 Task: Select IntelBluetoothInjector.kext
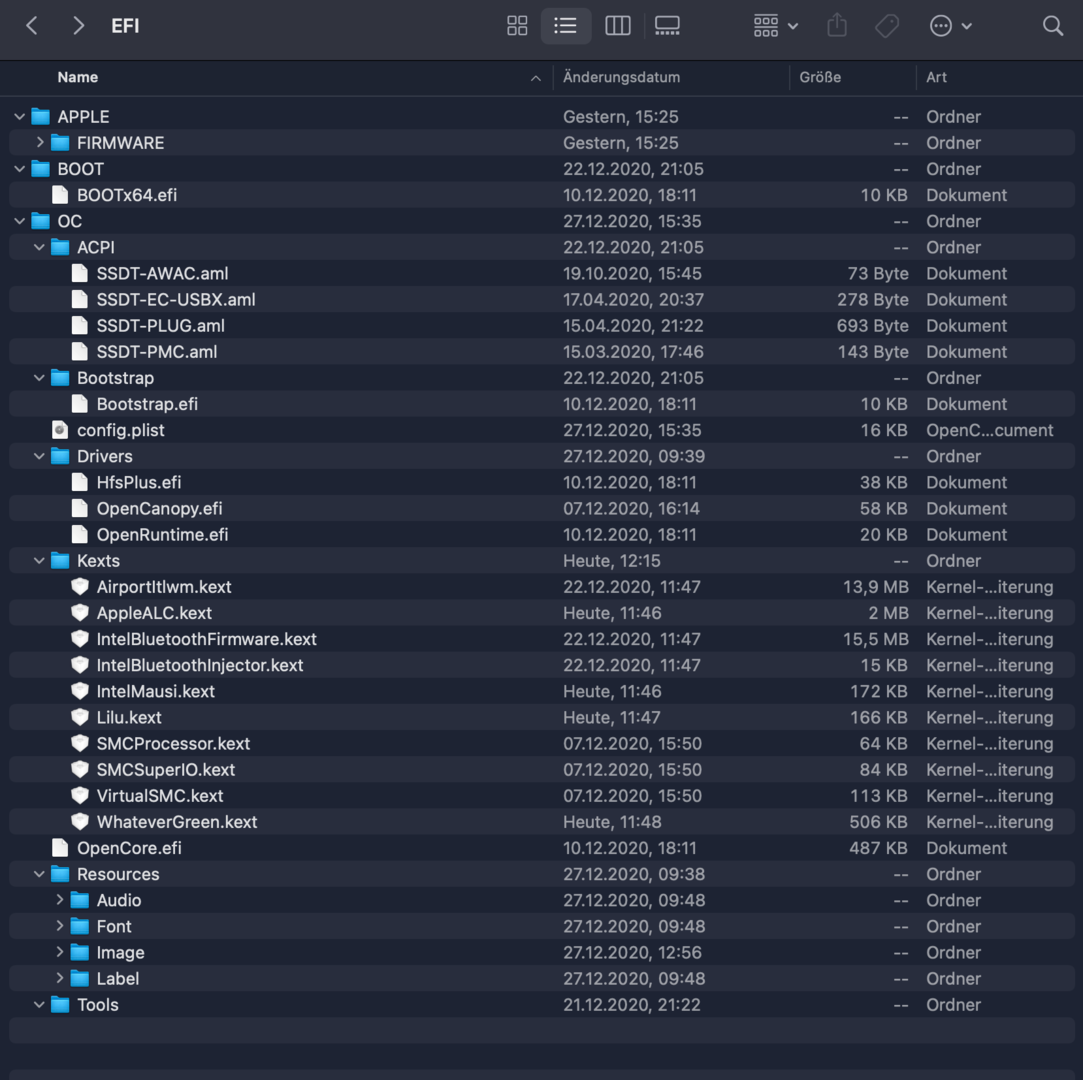(x=200, y=666)
